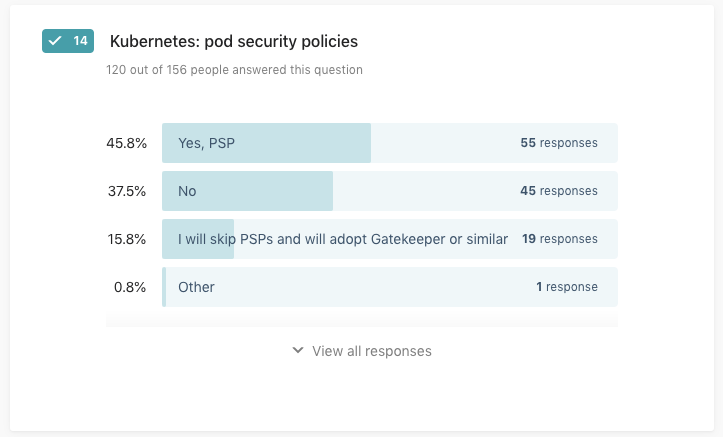Click the checkmark icon in question badge
The width and height of the screenshot is (723, 437).
coord(56,41)
